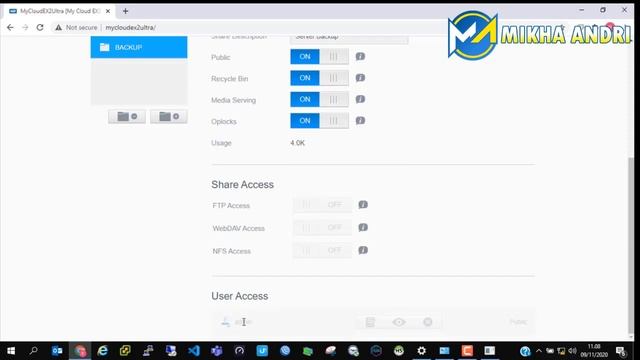The width and height of the screenshot is (640, 360).
Task: Select the MyCloudEX2Ultra browser tab
Action: point(59,11)
